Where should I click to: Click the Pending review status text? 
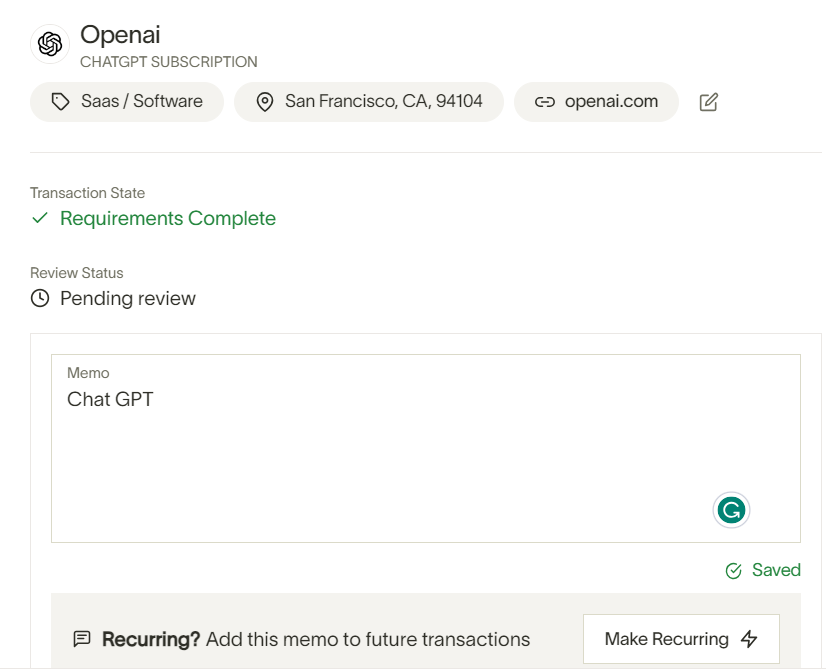tap(128, 299)
